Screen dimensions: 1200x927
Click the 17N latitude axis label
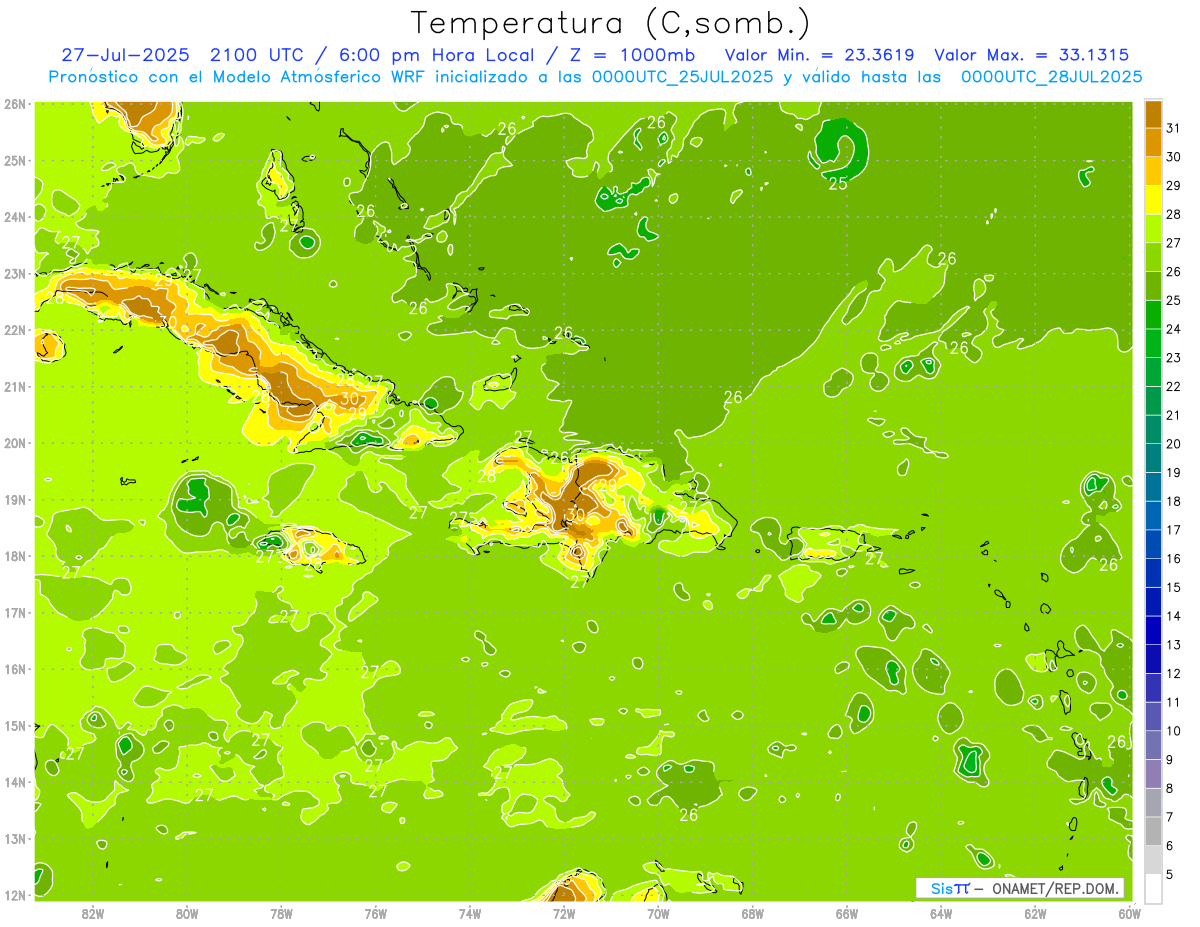15,612
